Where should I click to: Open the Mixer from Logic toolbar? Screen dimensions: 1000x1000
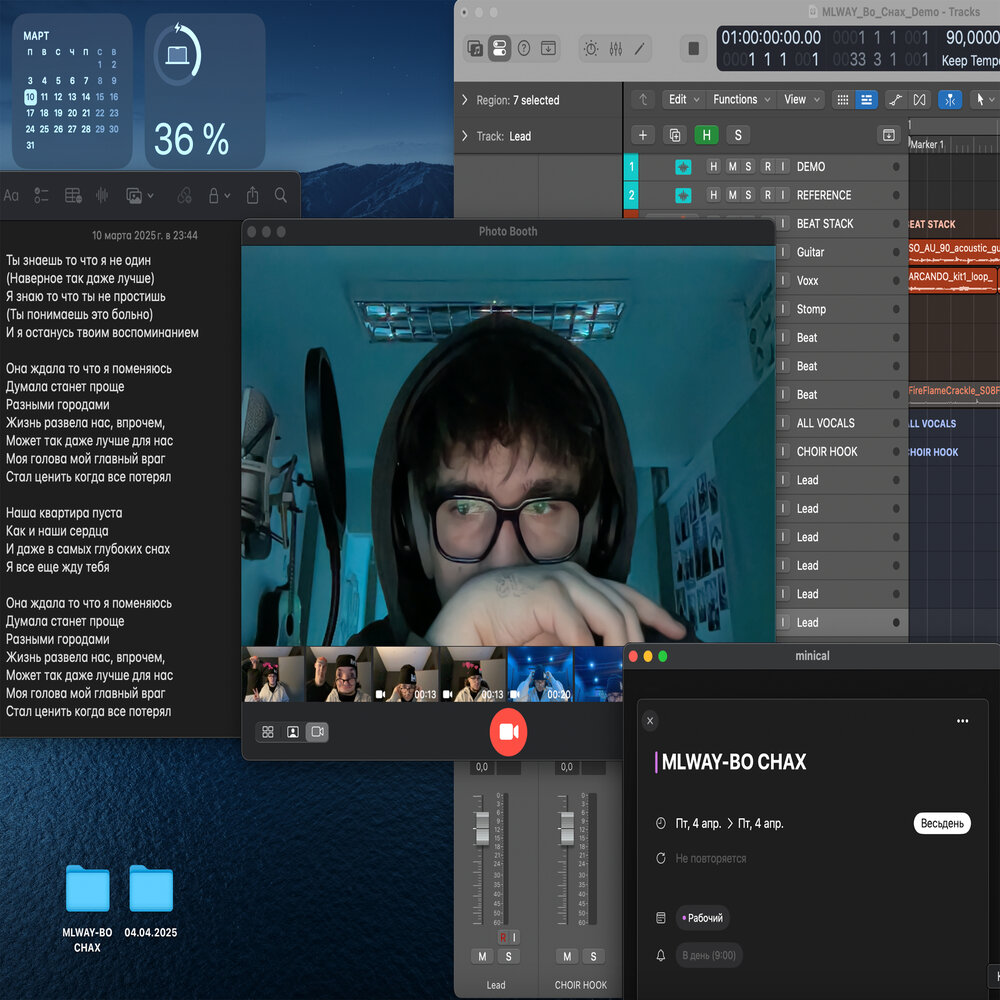click(x=616, y=48)
